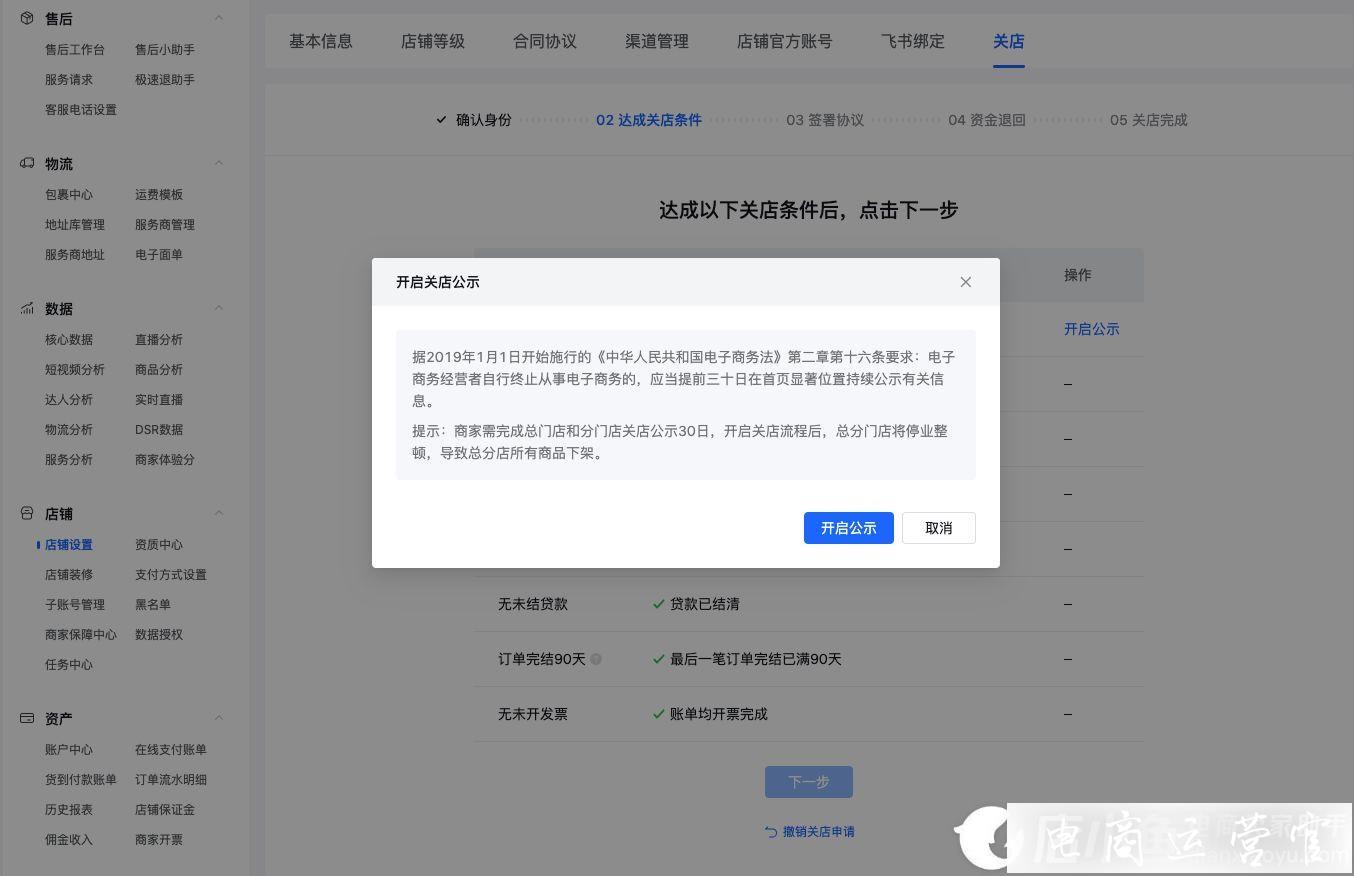Open the 渠道管理 tab
The image size is (1354, 876).
(x=657, y=41)
